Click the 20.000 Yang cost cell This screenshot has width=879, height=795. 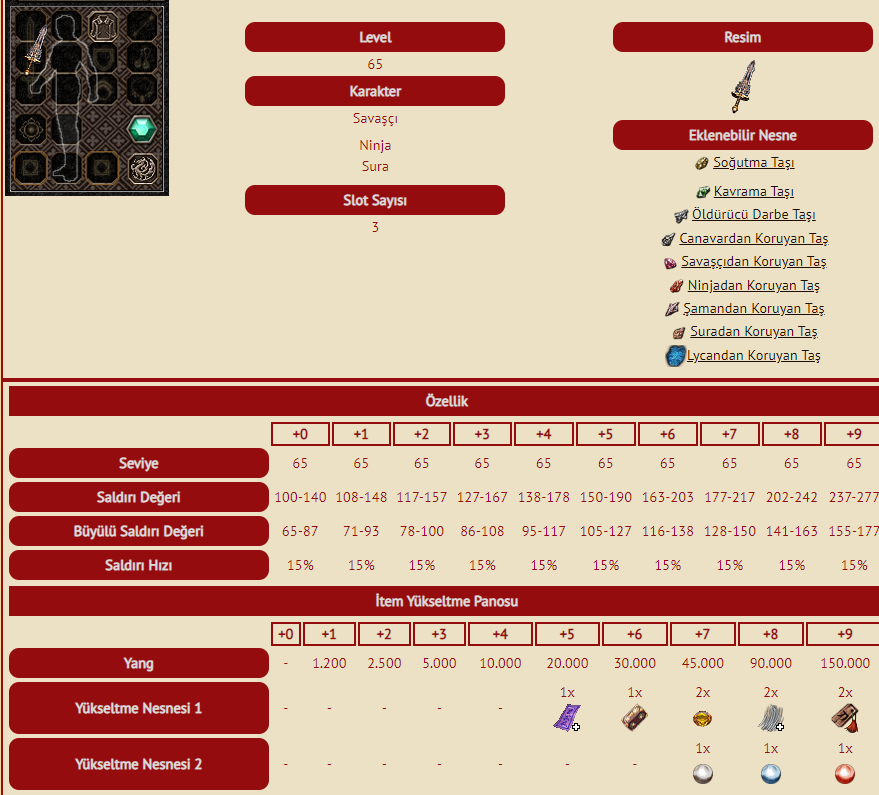pos(567,663)
